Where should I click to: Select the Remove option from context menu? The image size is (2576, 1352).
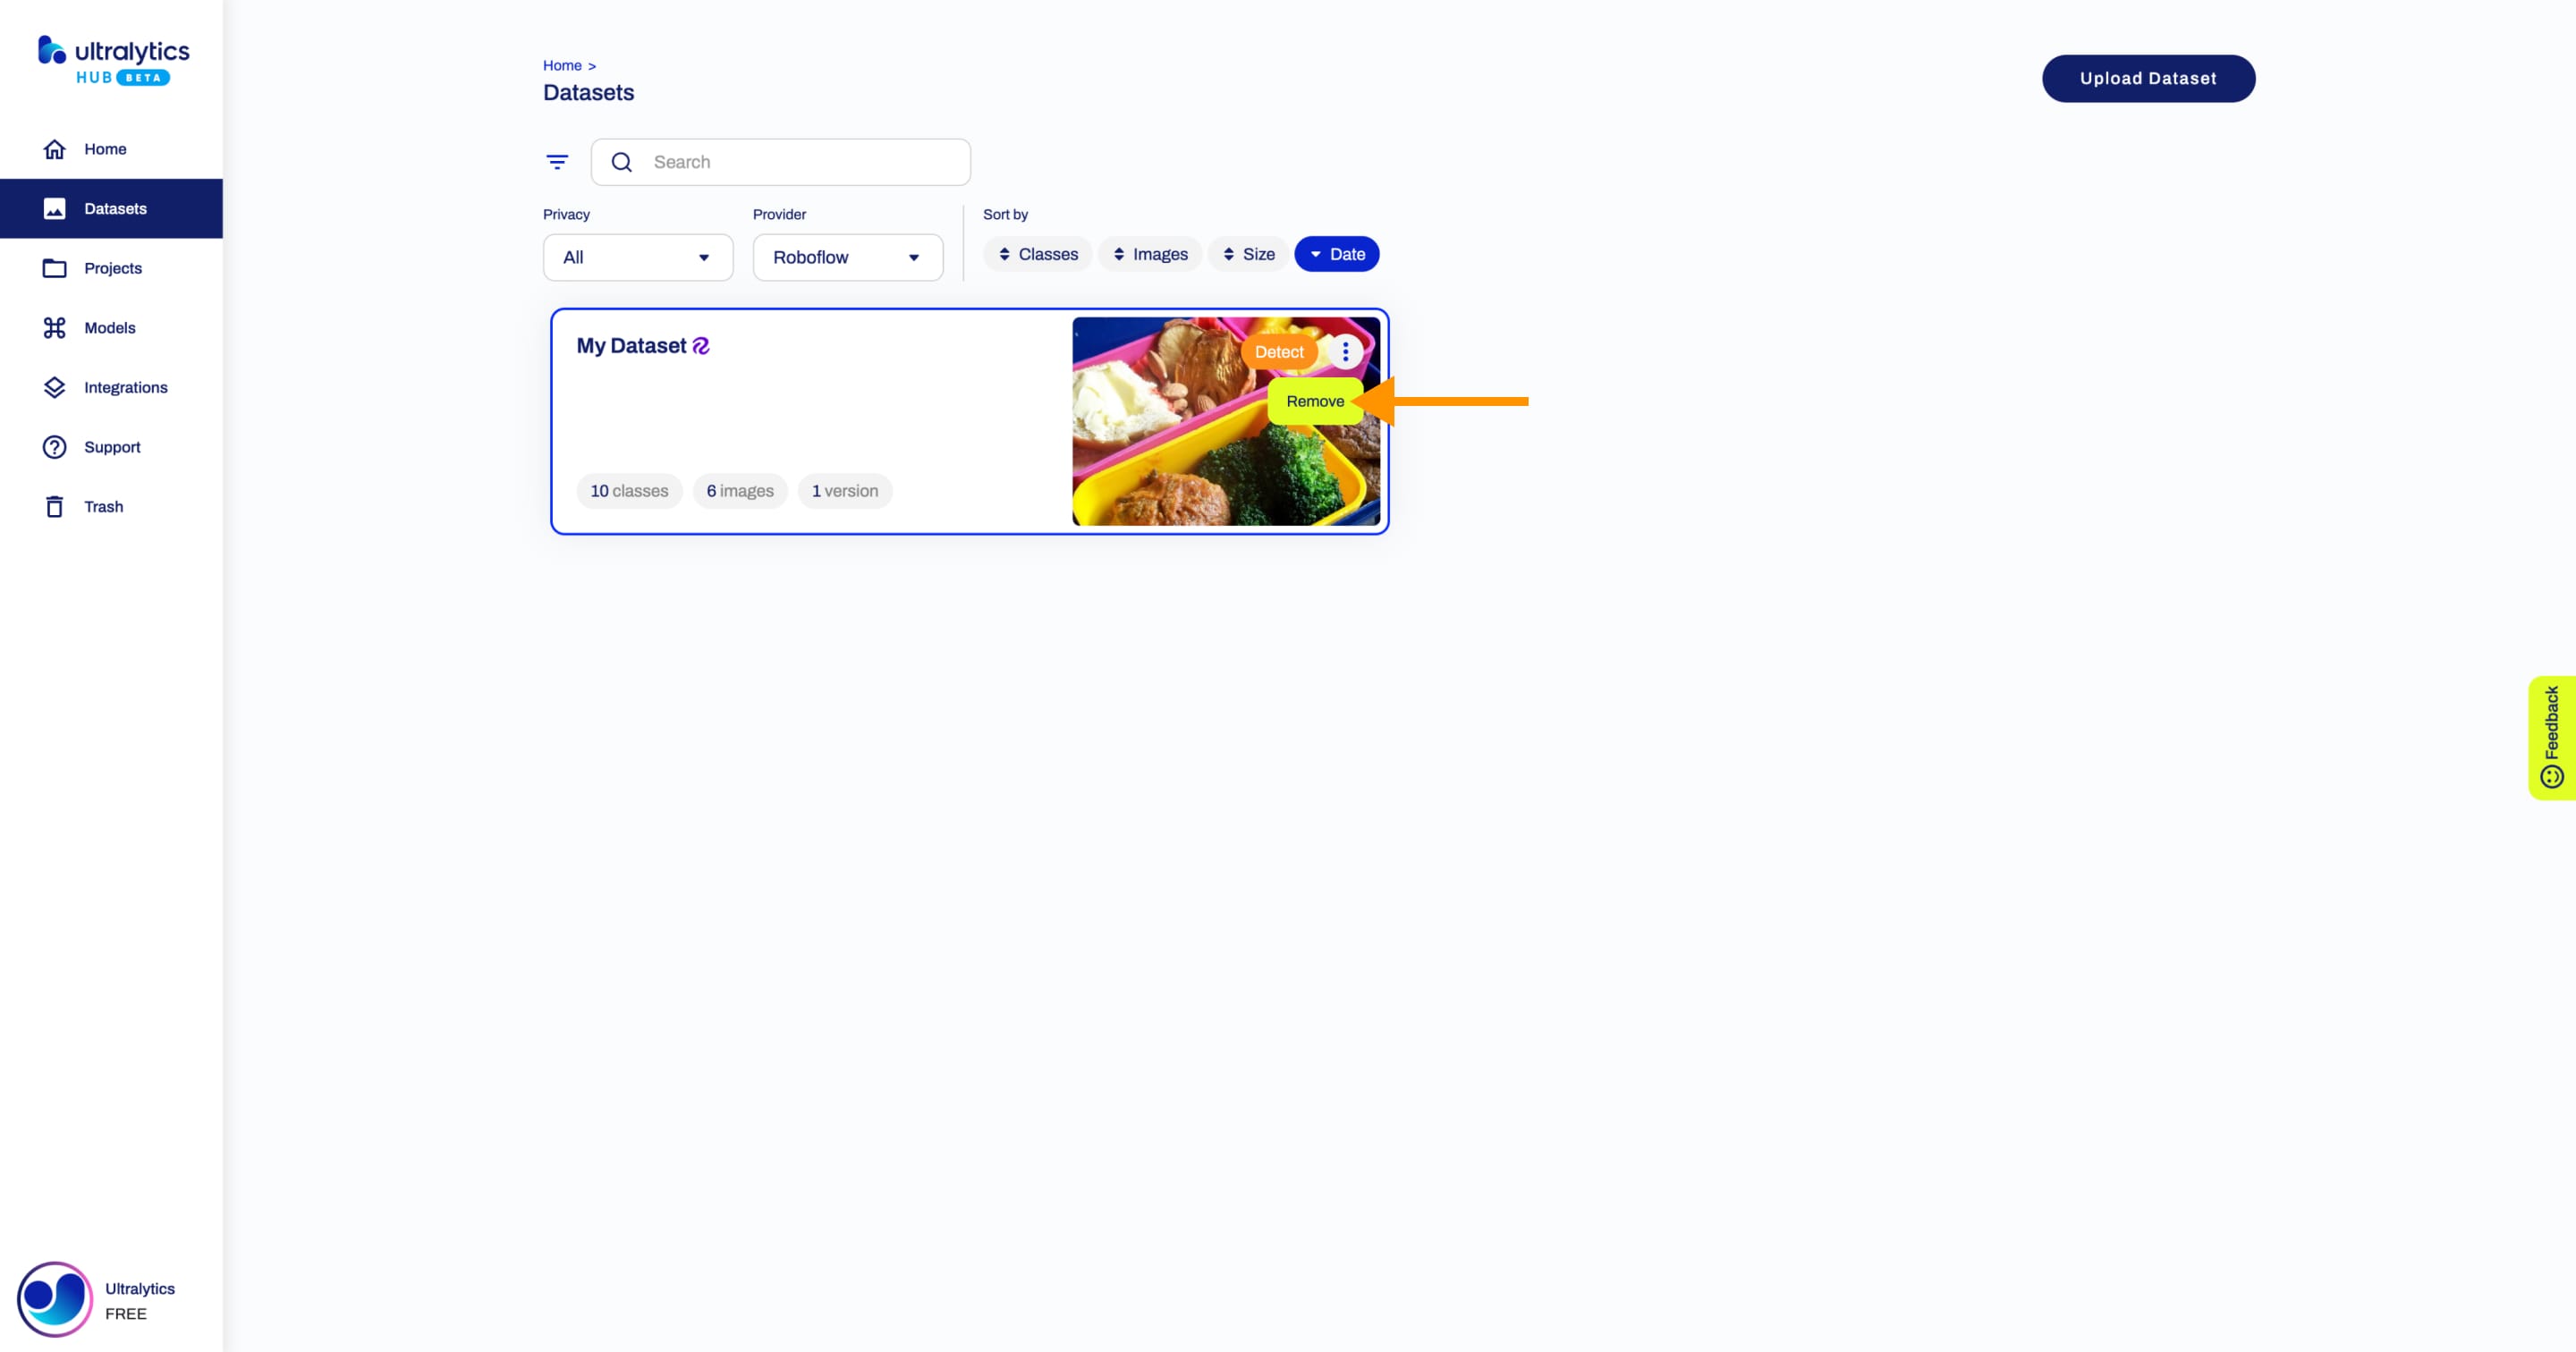pos(1314,401)
